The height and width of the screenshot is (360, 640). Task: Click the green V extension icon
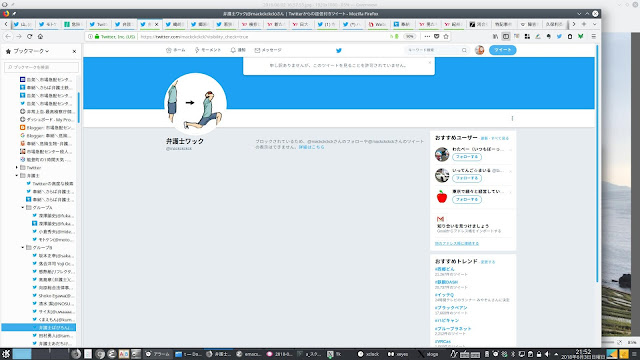pyautogui.click(x=580, y=36)
